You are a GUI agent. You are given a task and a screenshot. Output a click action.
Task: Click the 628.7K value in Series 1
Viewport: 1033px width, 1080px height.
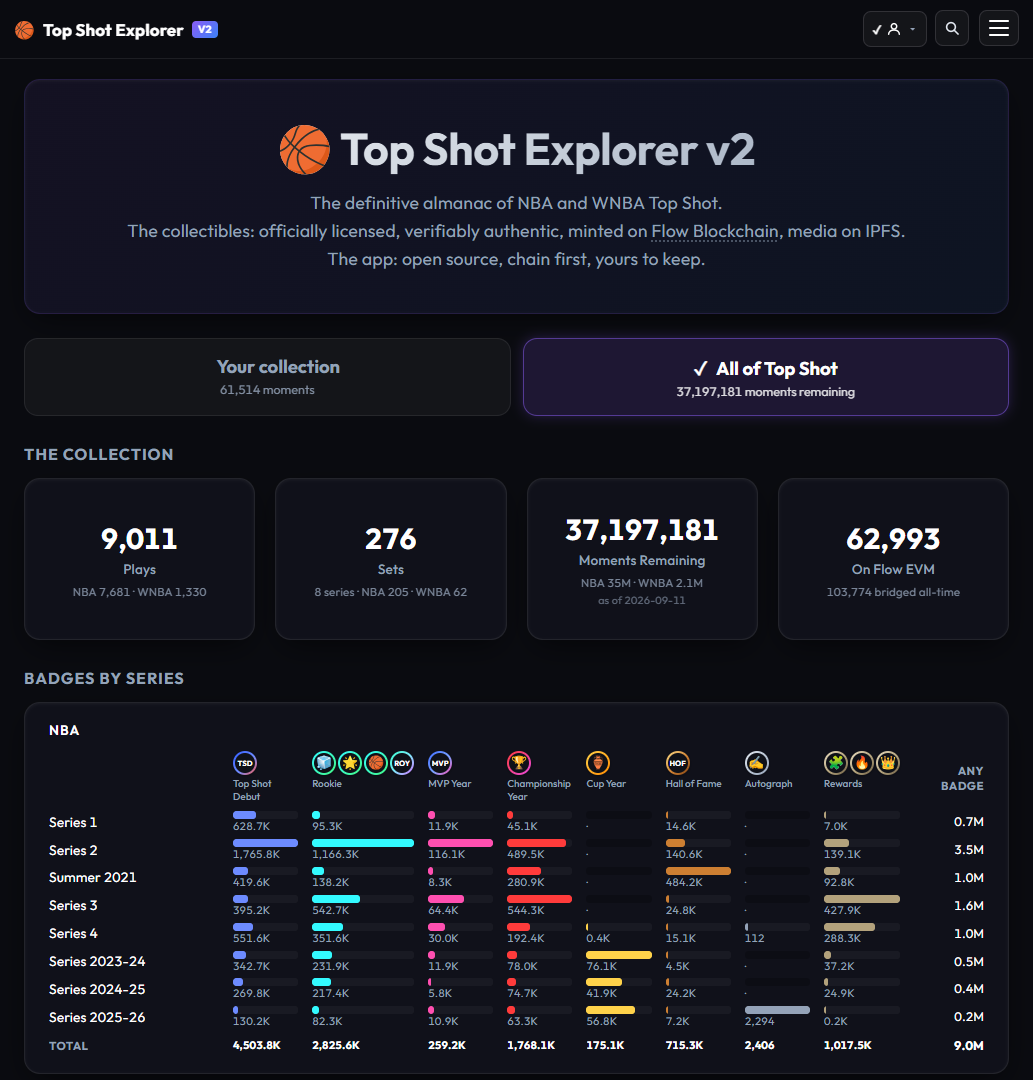point(251,827)
